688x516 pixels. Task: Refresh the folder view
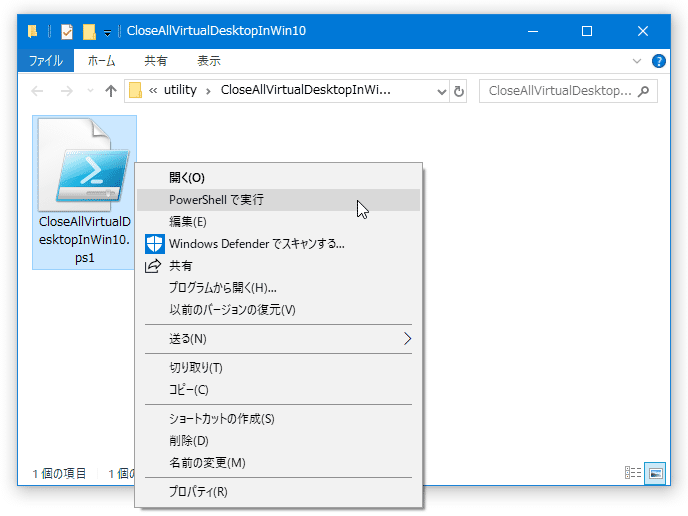click(459, 91)
